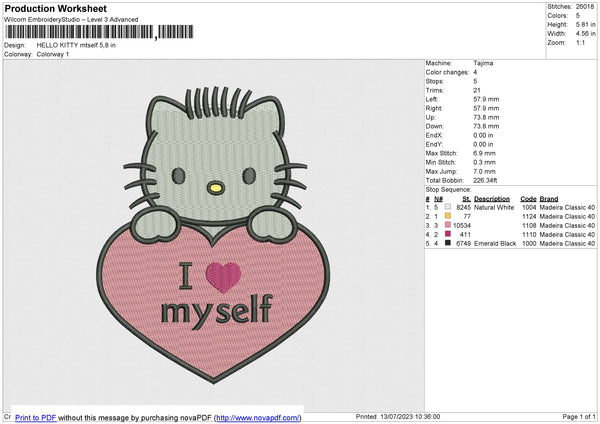Click the 'Print to PDF' link
Image resolution: width=600 pixels, height=424 pixels.
[36, 417]
